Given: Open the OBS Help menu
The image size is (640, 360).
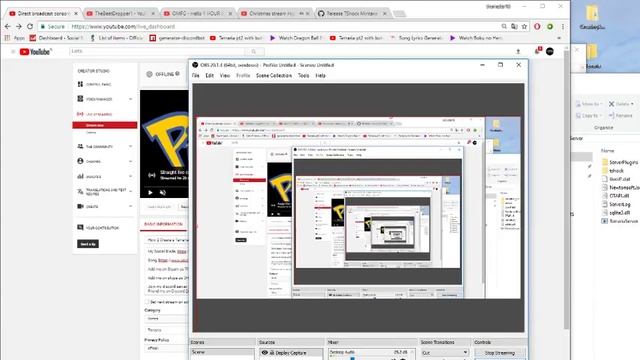Looking at the screenshot, I should (x=320, y=76).
